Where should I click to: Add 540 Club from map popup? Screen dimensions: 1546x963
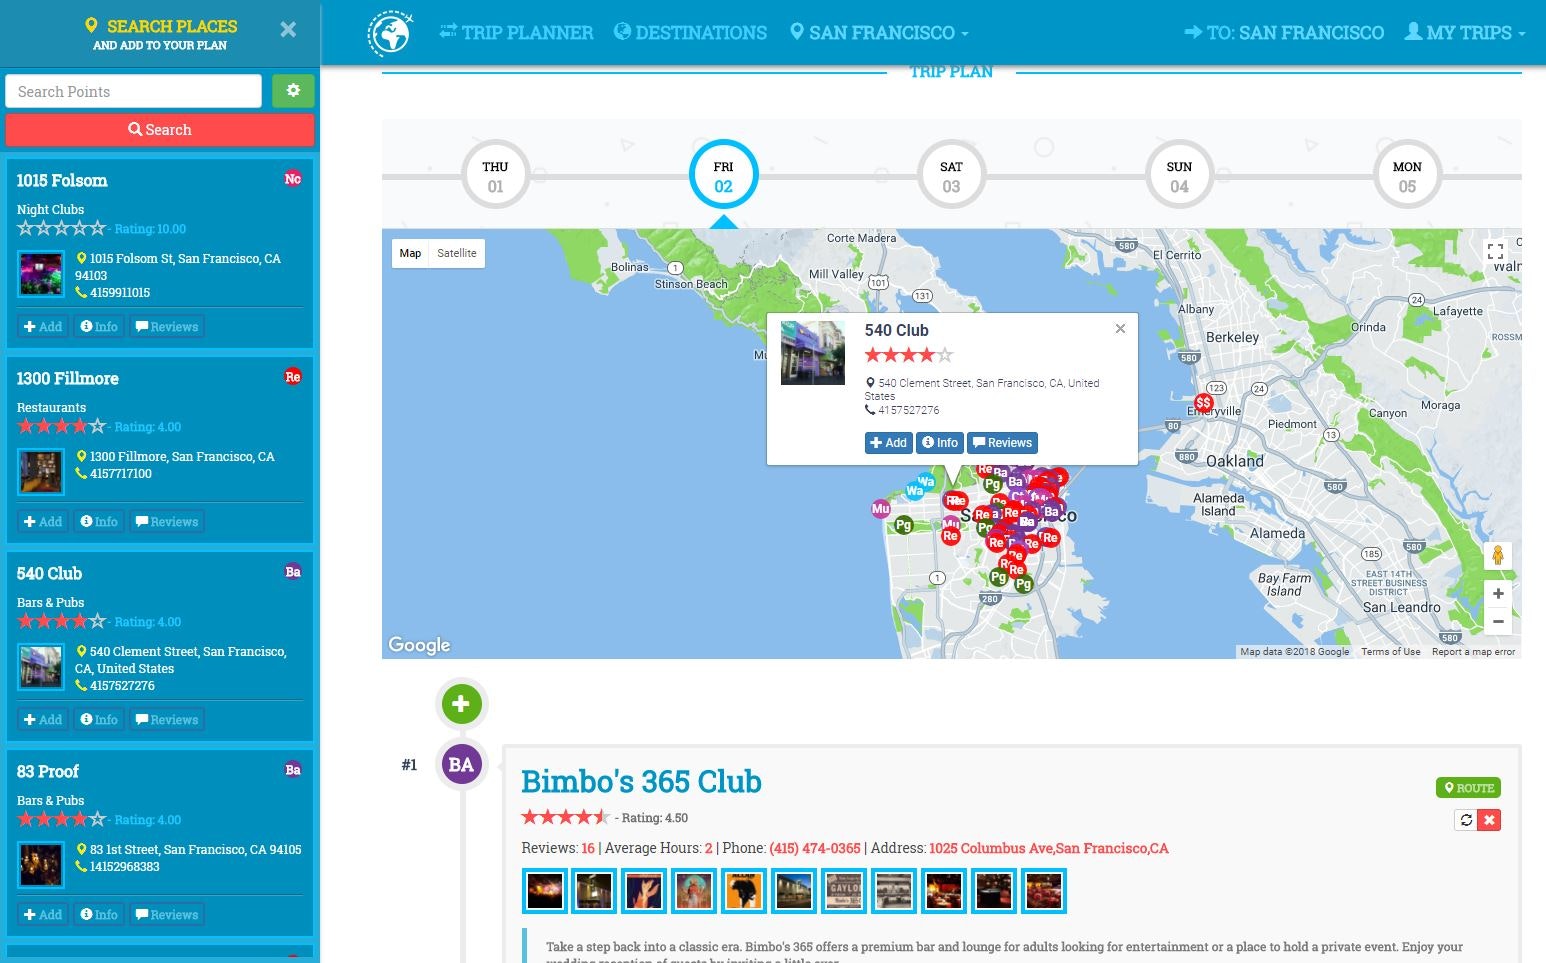pos(888,443)
